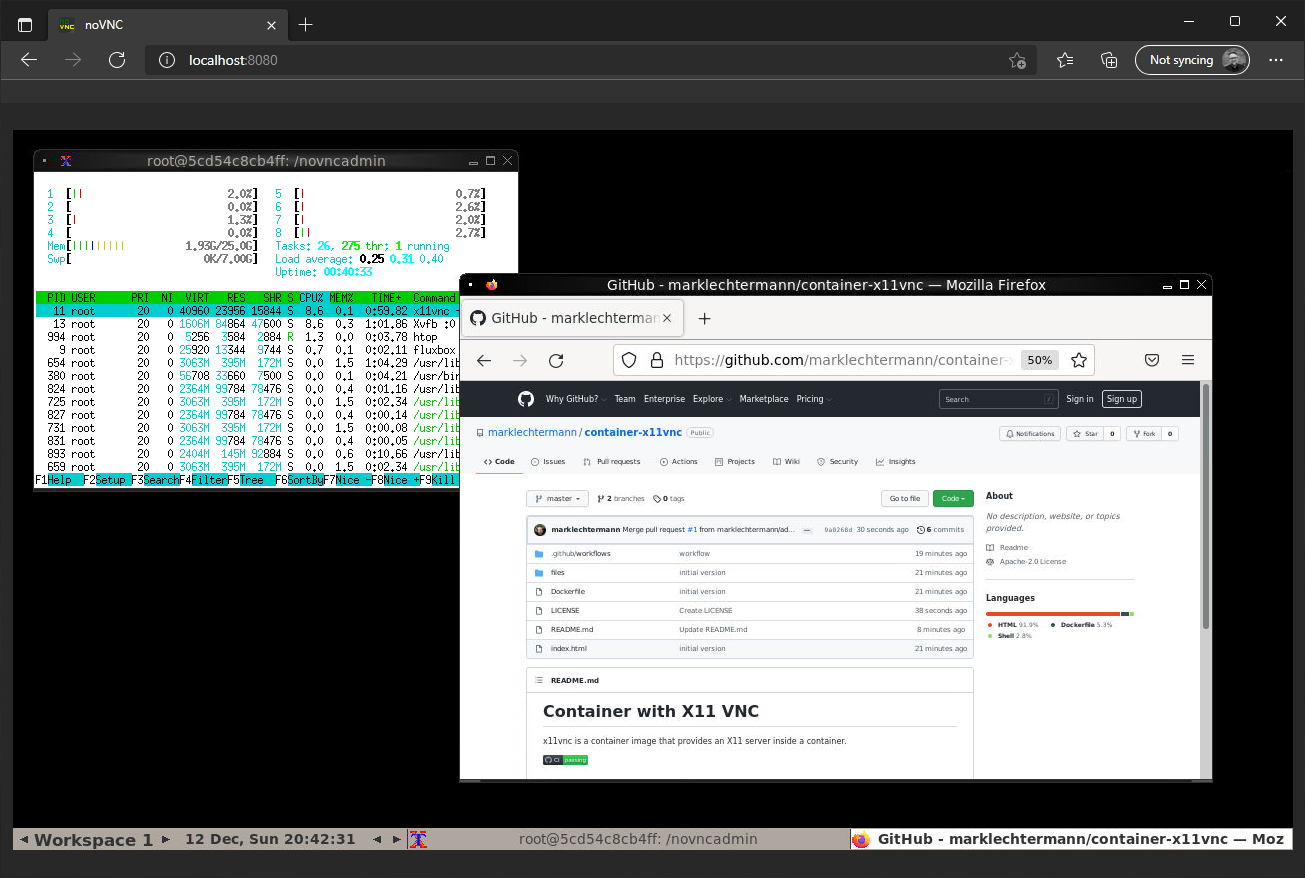1305x878 pixels.
Task: Open the Actions tab
Action: (x=679, y=462)
